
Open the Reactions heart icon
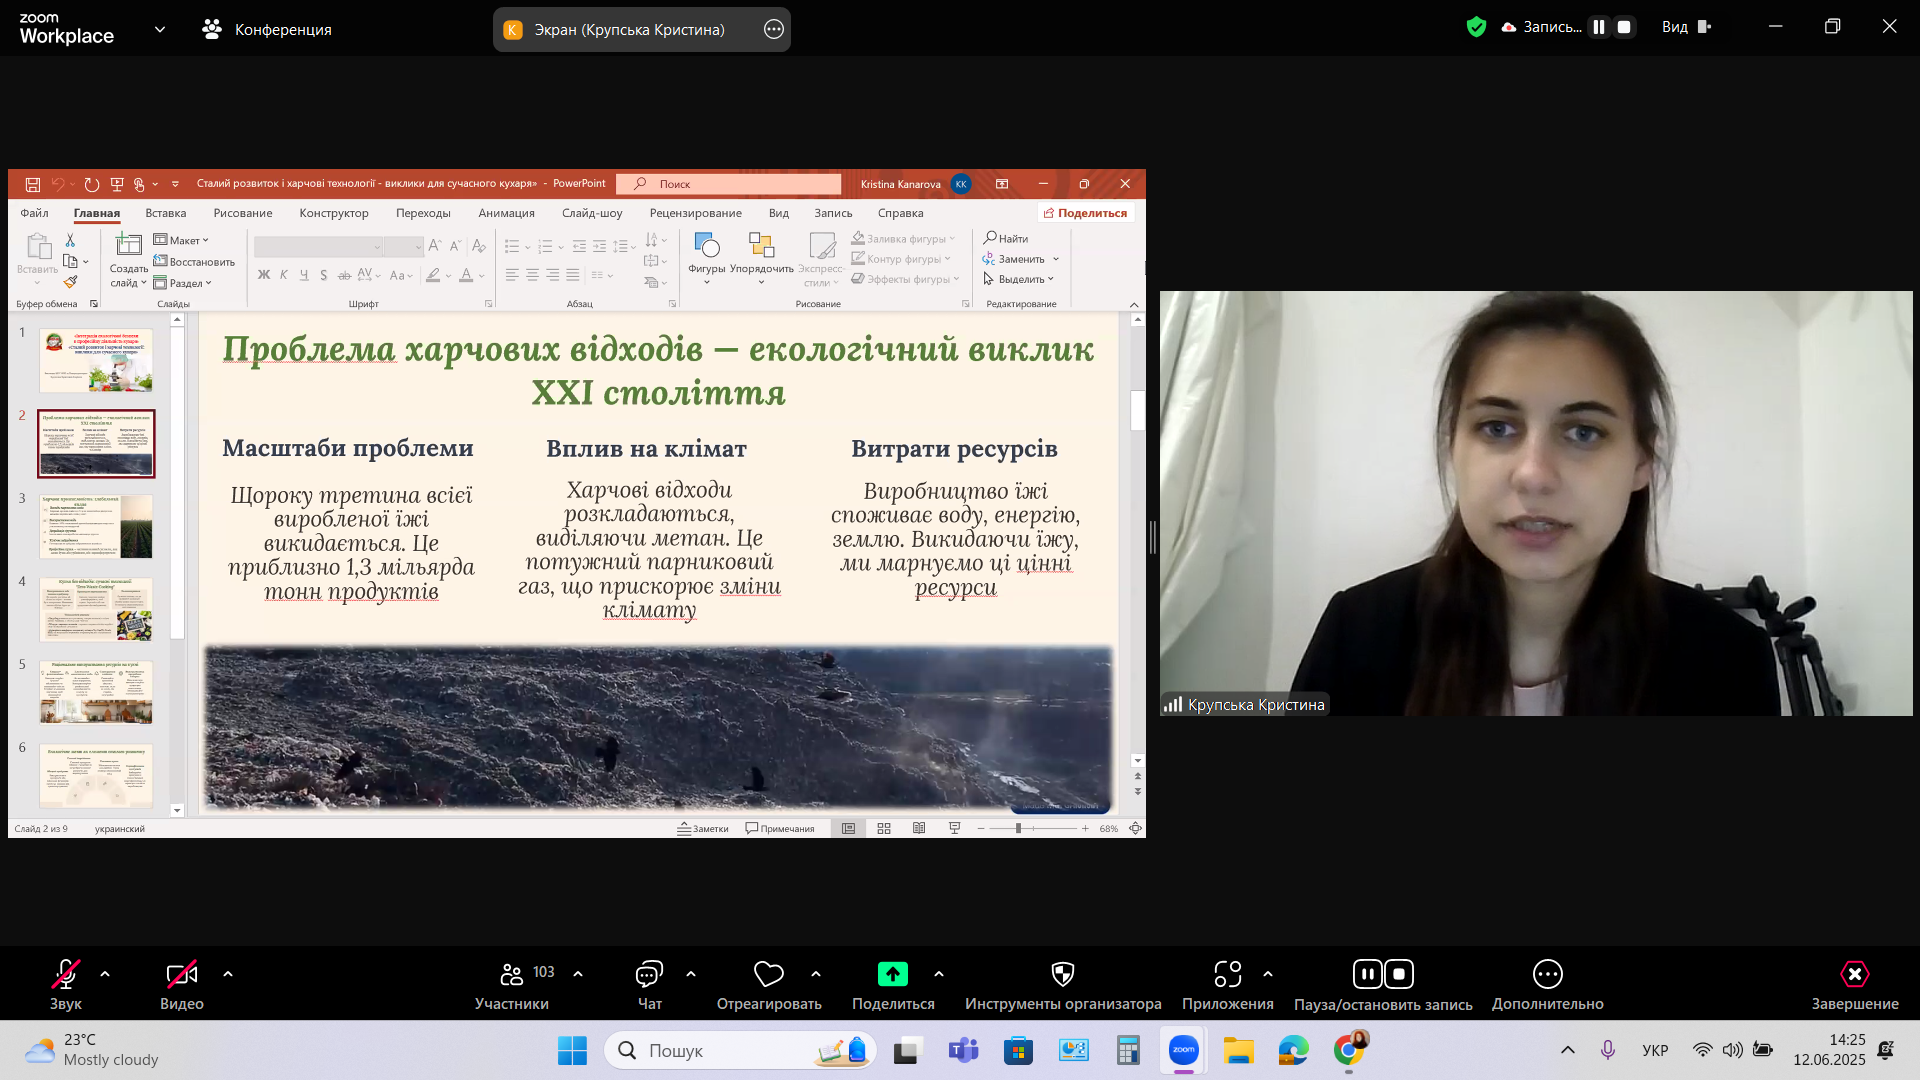pyautogui.click(x=768, y=974)
